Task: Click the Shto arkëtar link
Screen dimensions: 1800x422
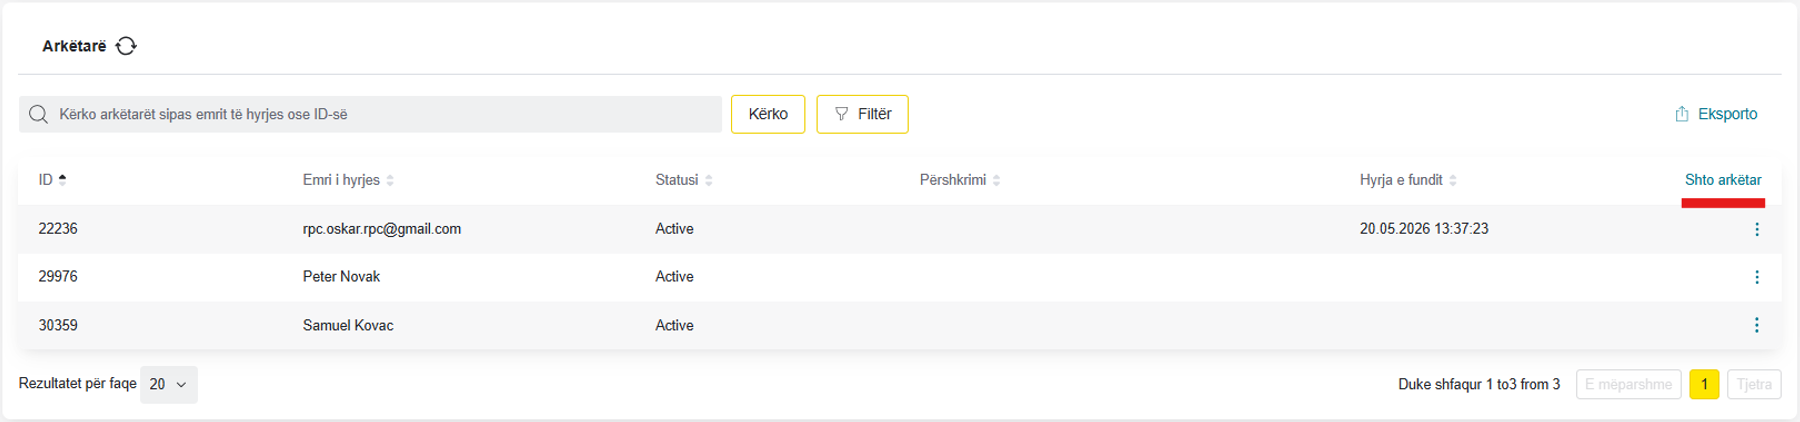Action: pyautogui.click(x=1723, y=180)
